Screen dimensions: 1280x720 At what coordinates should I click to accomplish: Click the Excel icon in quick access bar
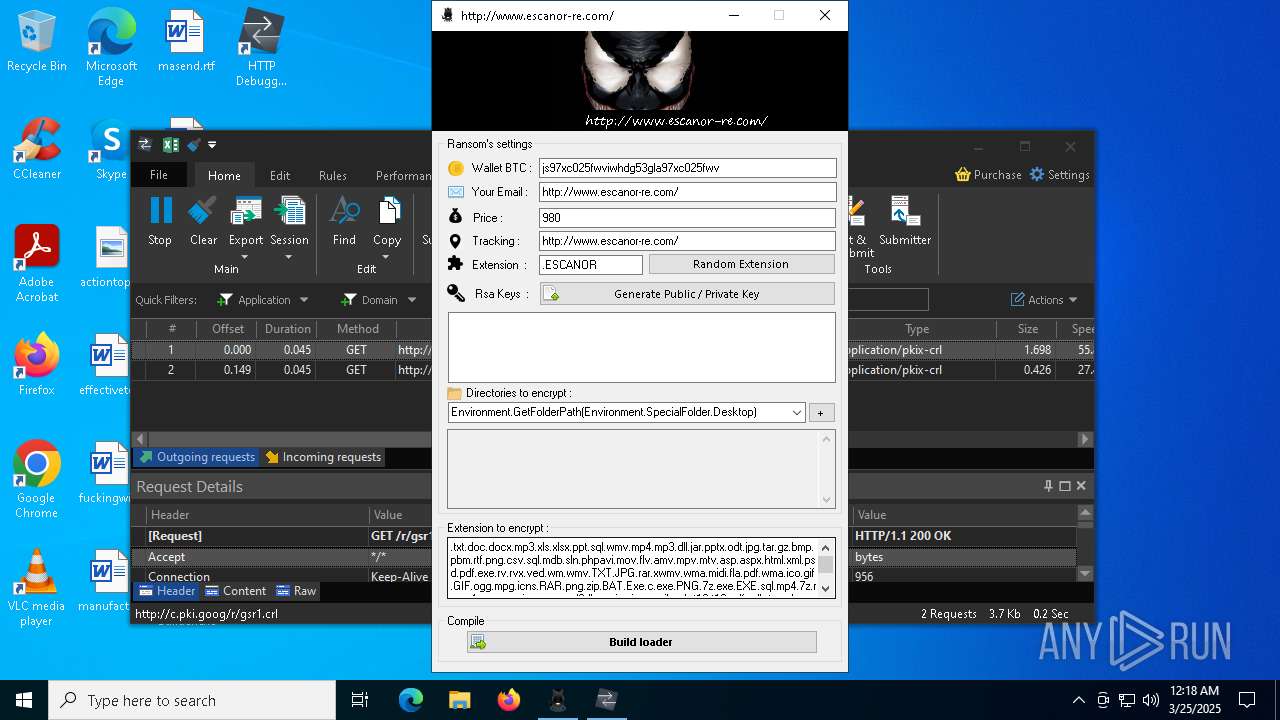pos(170,145)
